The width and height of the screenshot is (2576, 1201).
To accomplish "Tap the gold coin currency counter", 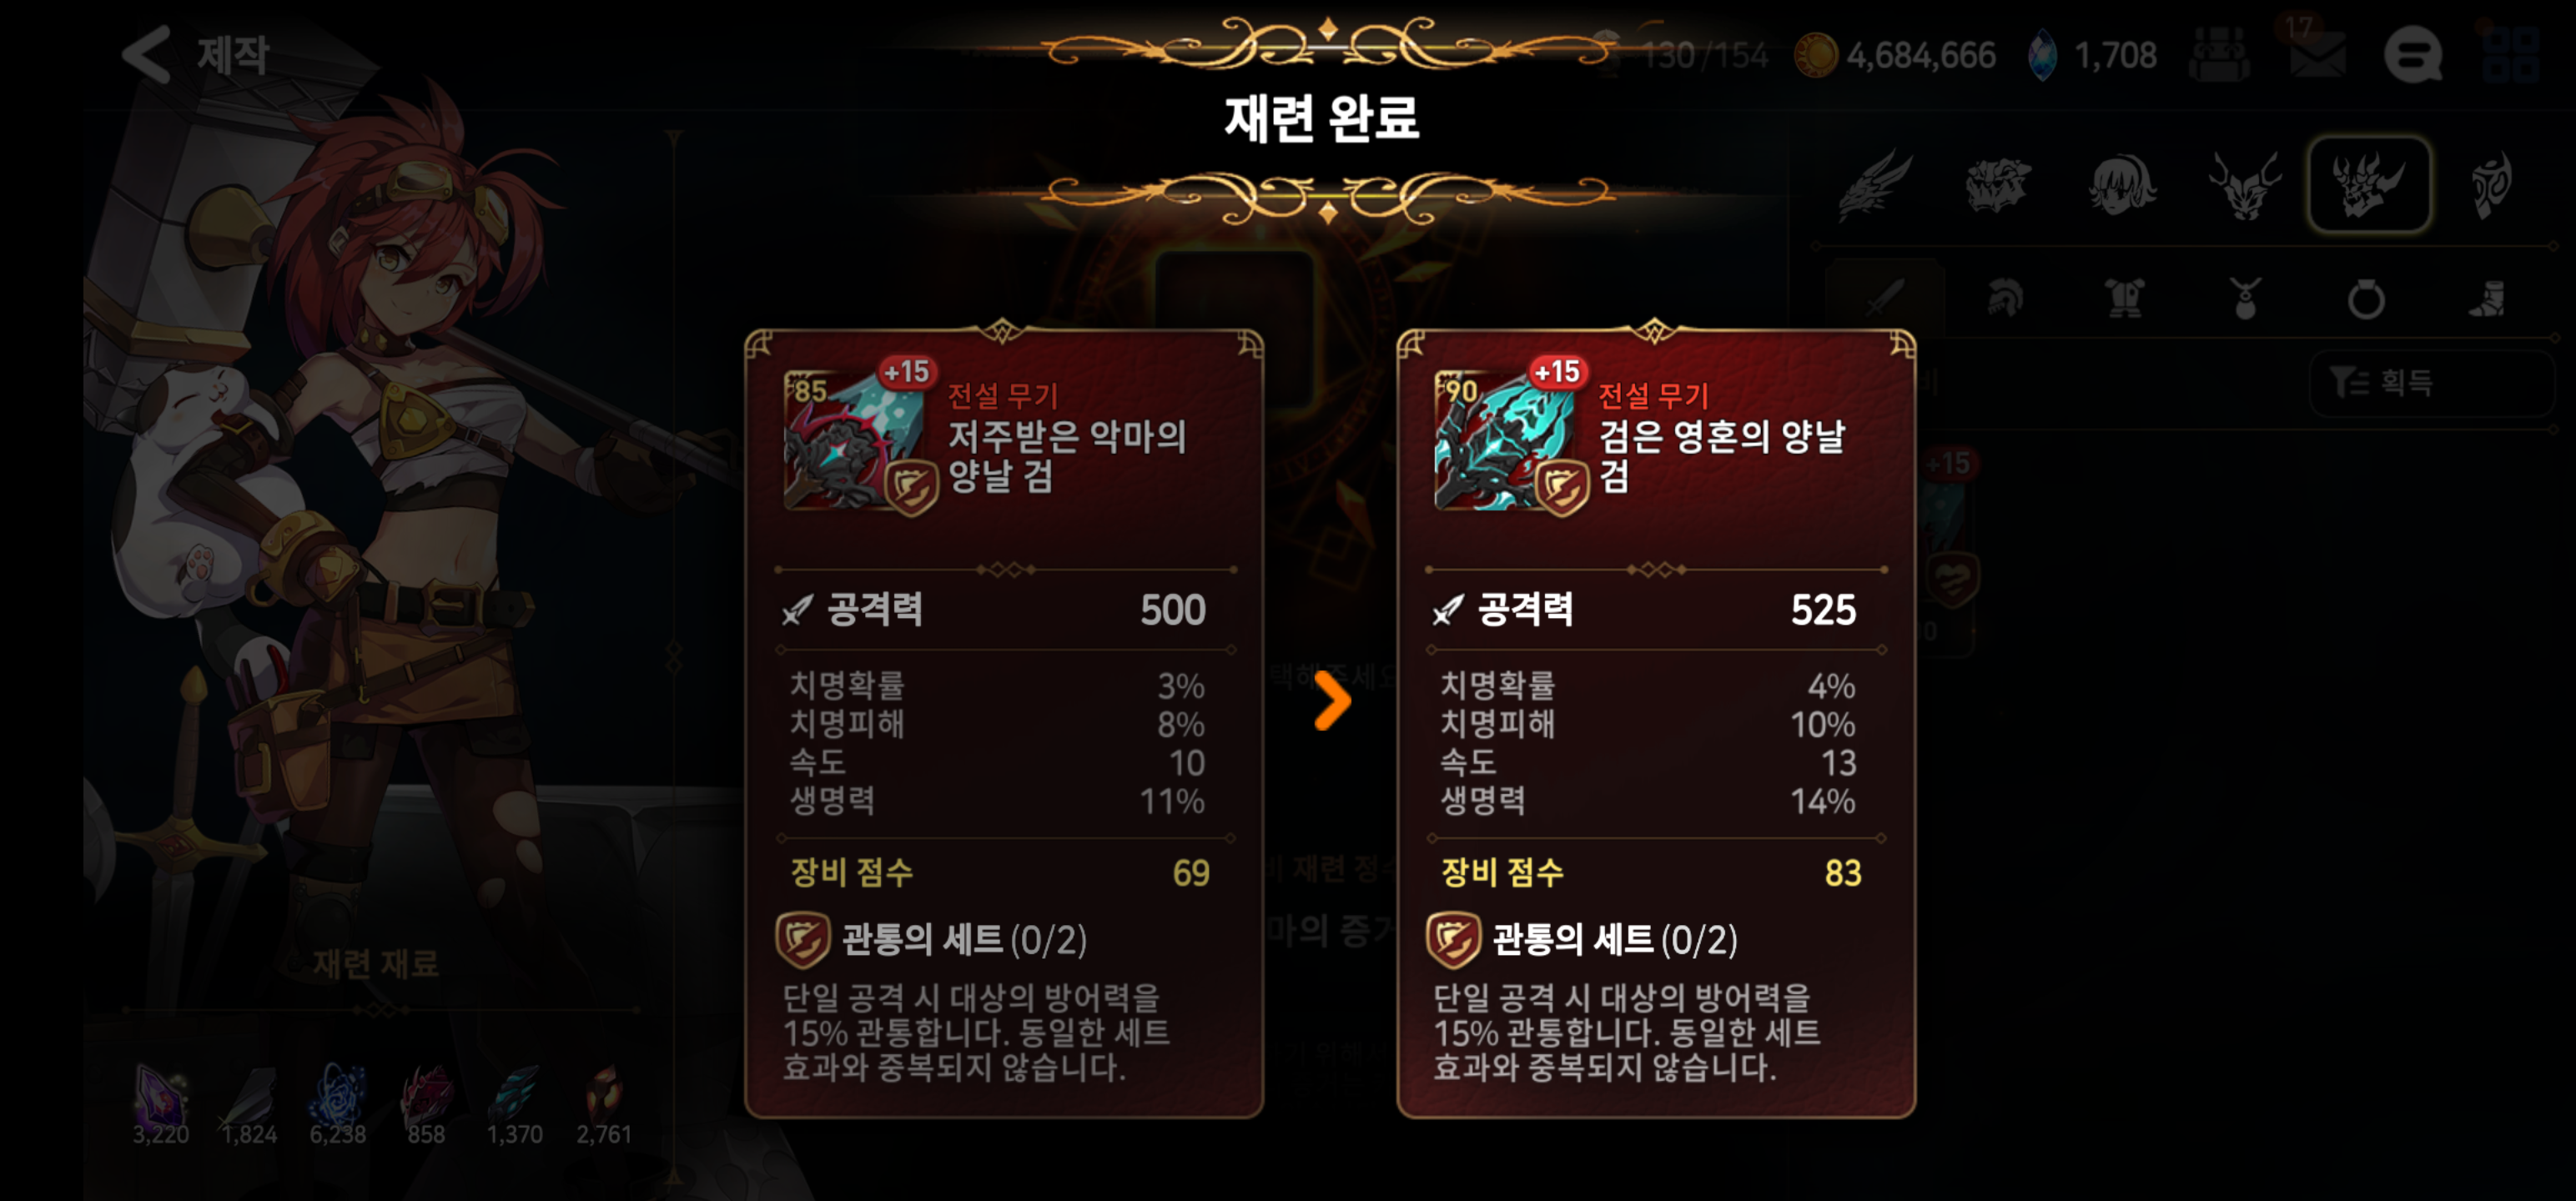I will (x=1896, y=55).
